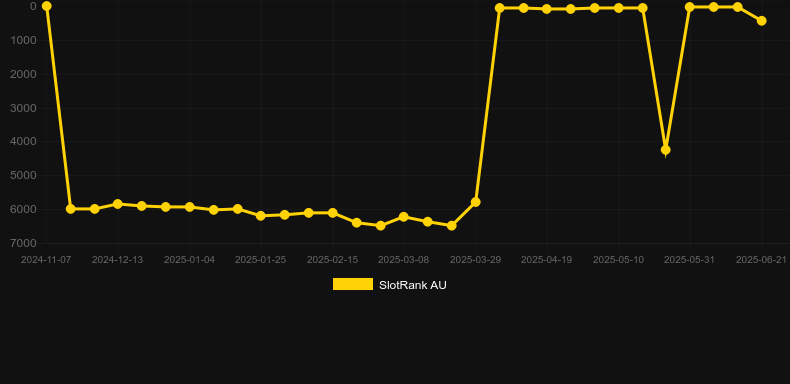Click the data point above 2025-01-25 label
The image size is (790, 384).
[x=261, y=216]
